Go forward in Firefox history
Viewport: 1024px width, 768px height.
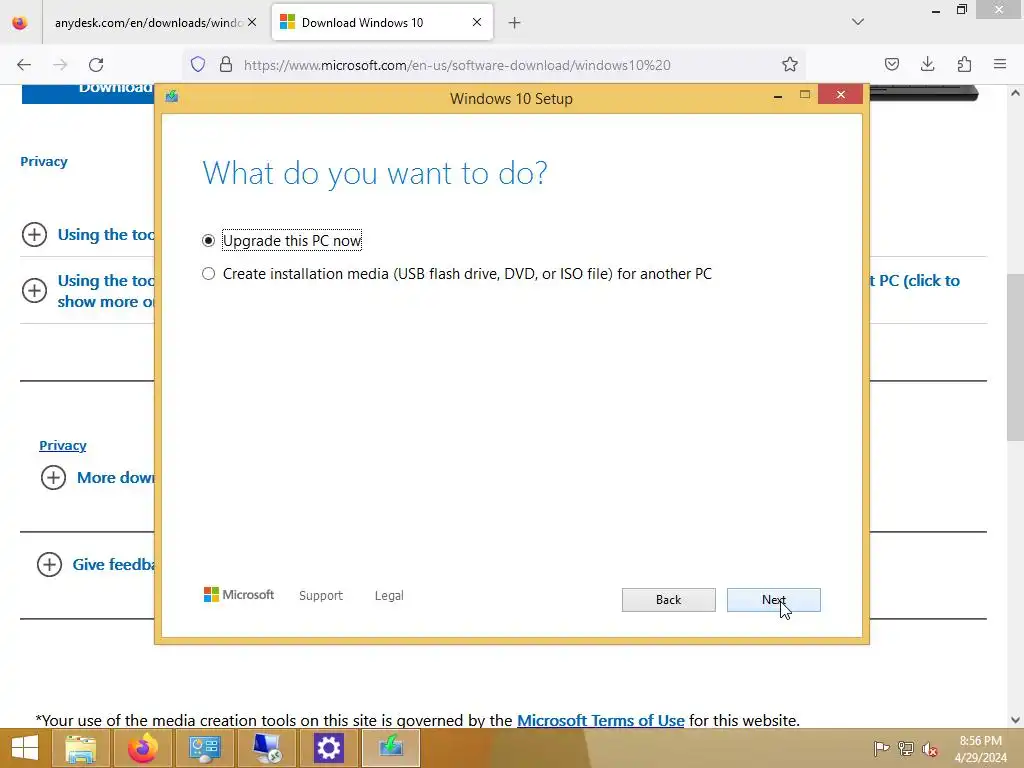[x=60, y=65]
